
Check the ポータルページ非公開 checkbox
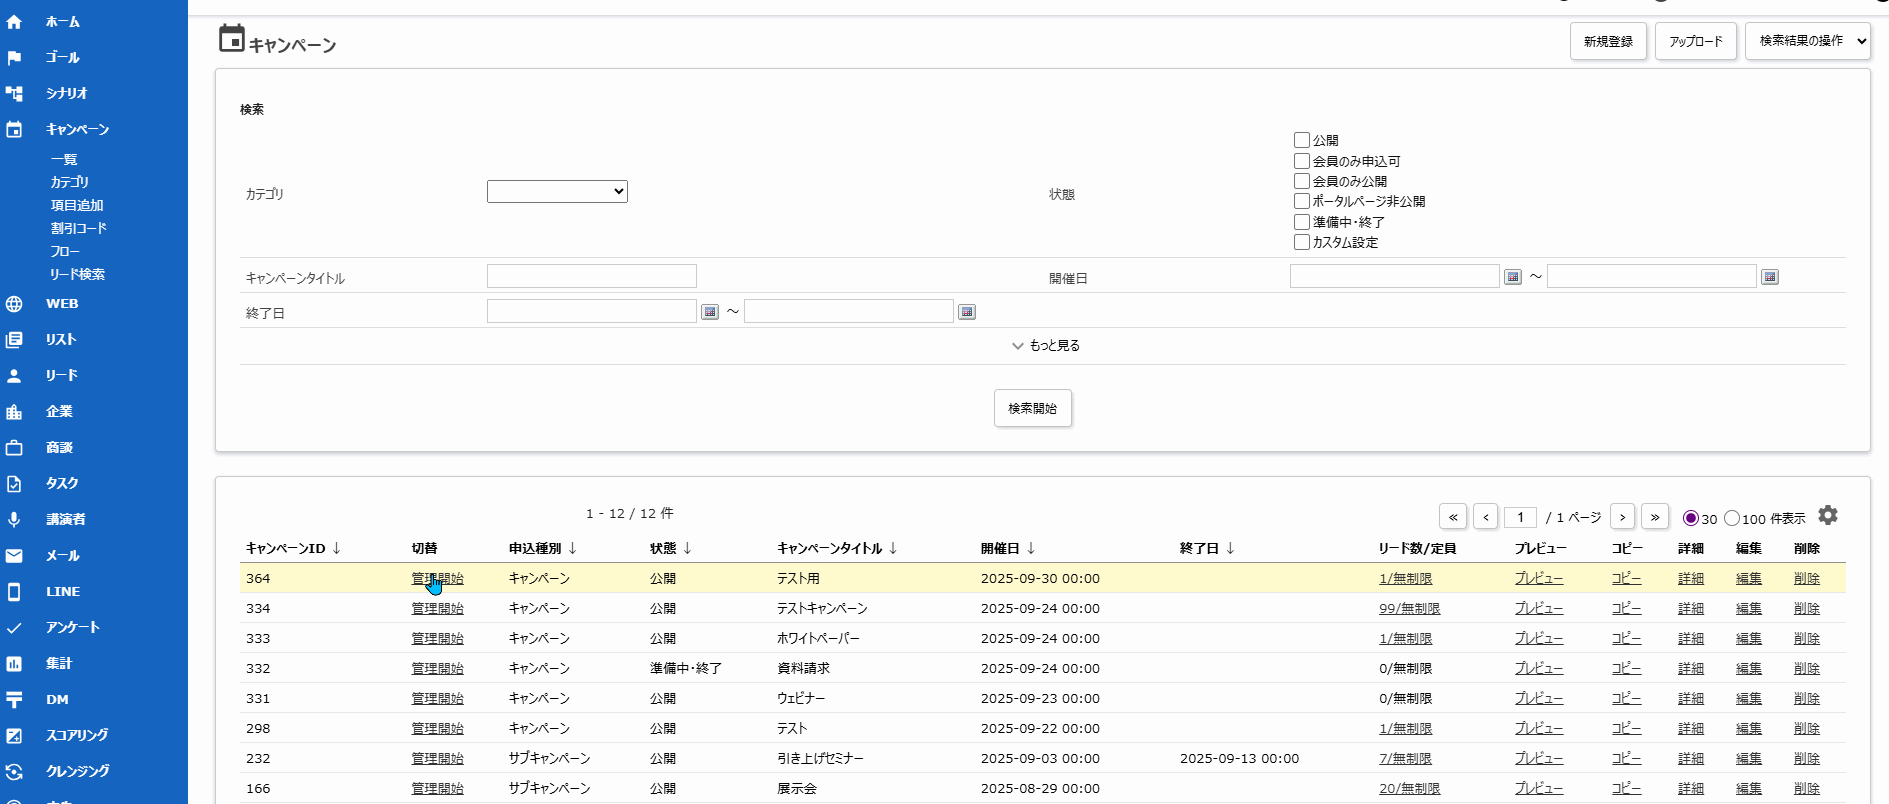tap(1302, 201)
